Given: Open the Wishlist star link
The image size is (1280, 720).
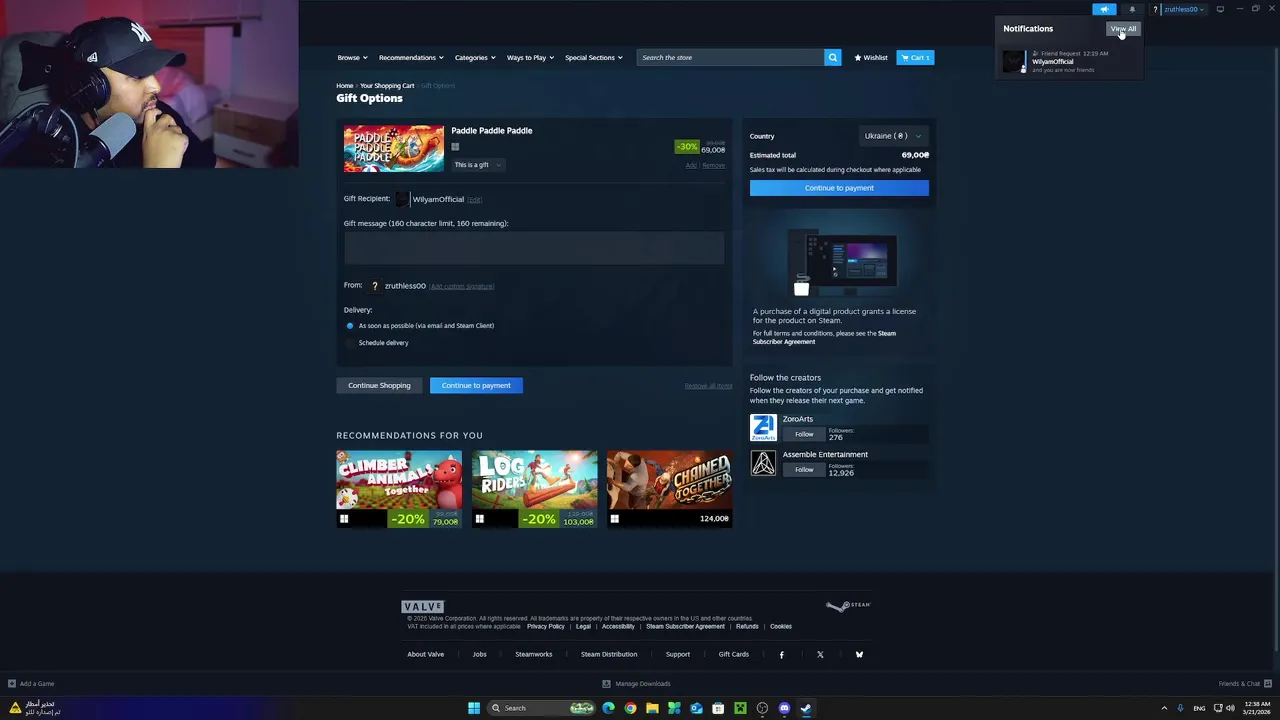Looking at the screenshot, I should coord(871,57).
